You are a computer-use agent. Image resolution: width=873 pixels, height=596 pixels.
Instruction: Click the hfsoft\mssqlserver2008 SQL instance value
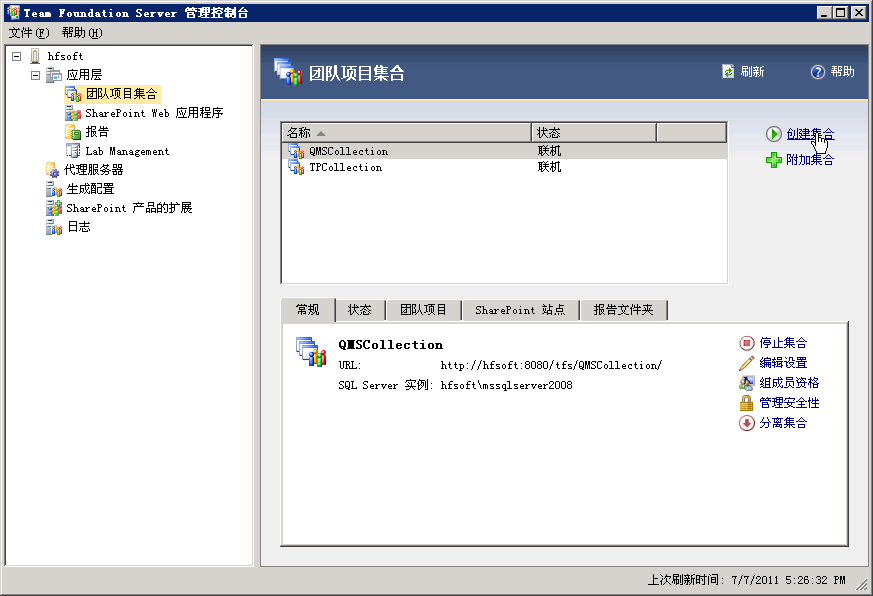tap(506, 385)
